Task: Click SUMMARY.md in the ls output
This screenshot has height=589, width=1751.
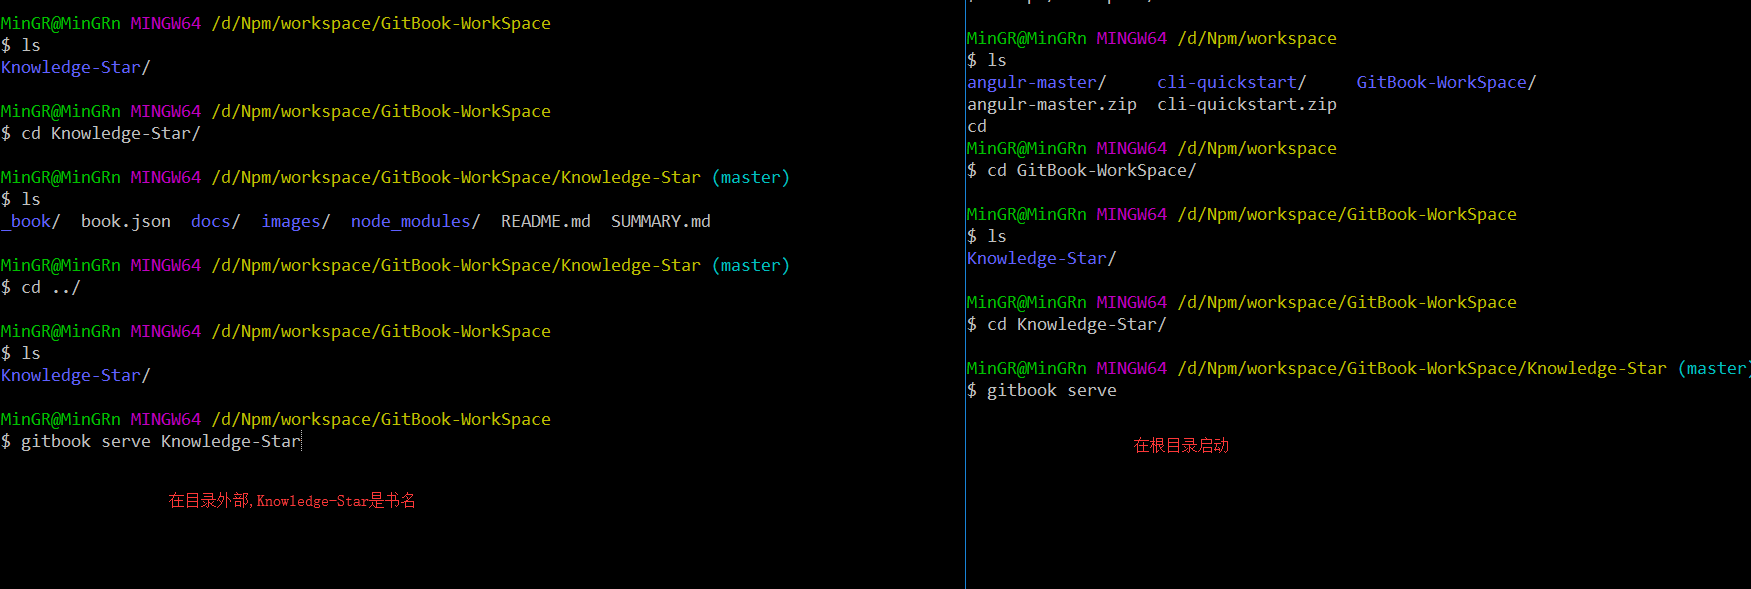Action: (660, 221)
